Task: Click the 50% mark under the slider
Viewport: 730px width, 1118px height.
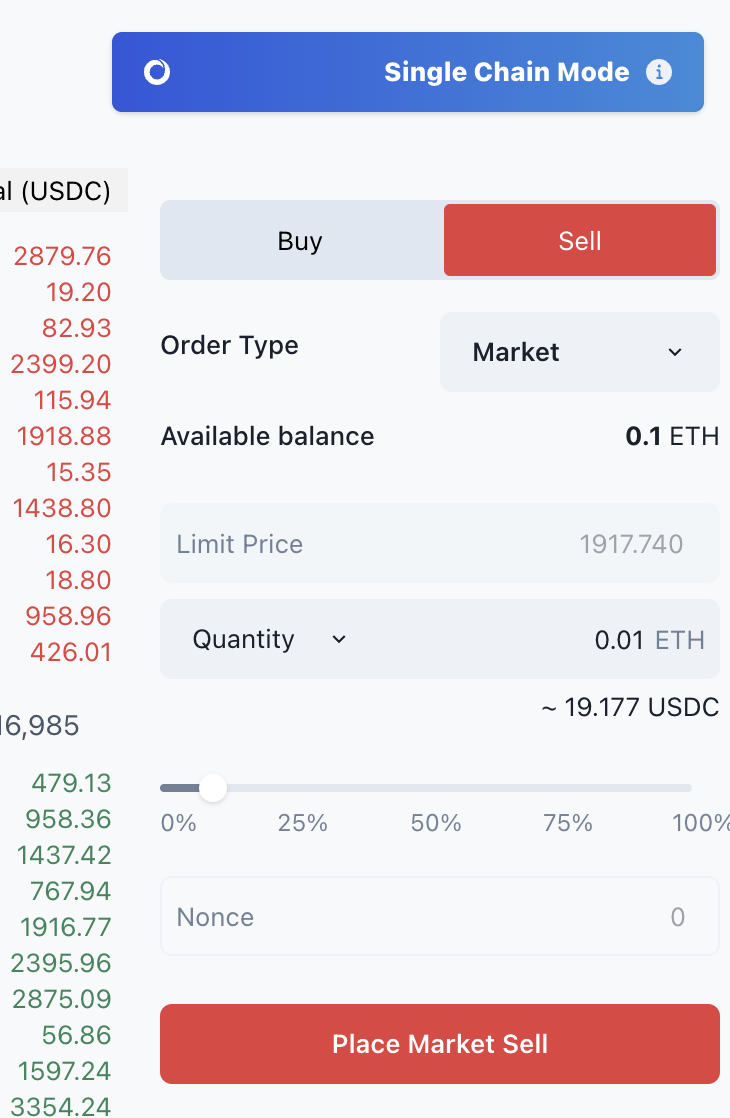Action: [x=436, y=824]
